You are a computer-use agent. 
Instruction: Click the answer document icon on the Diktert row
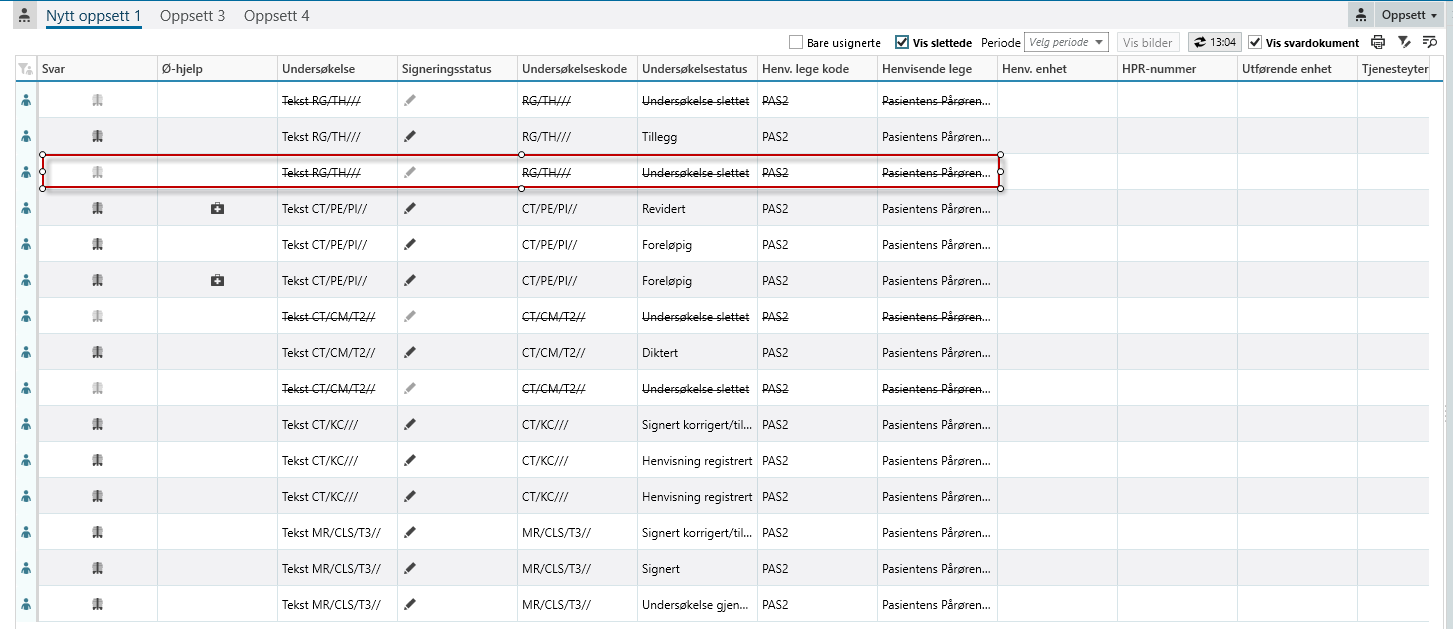pyautogui.click(x=97, y=352)
